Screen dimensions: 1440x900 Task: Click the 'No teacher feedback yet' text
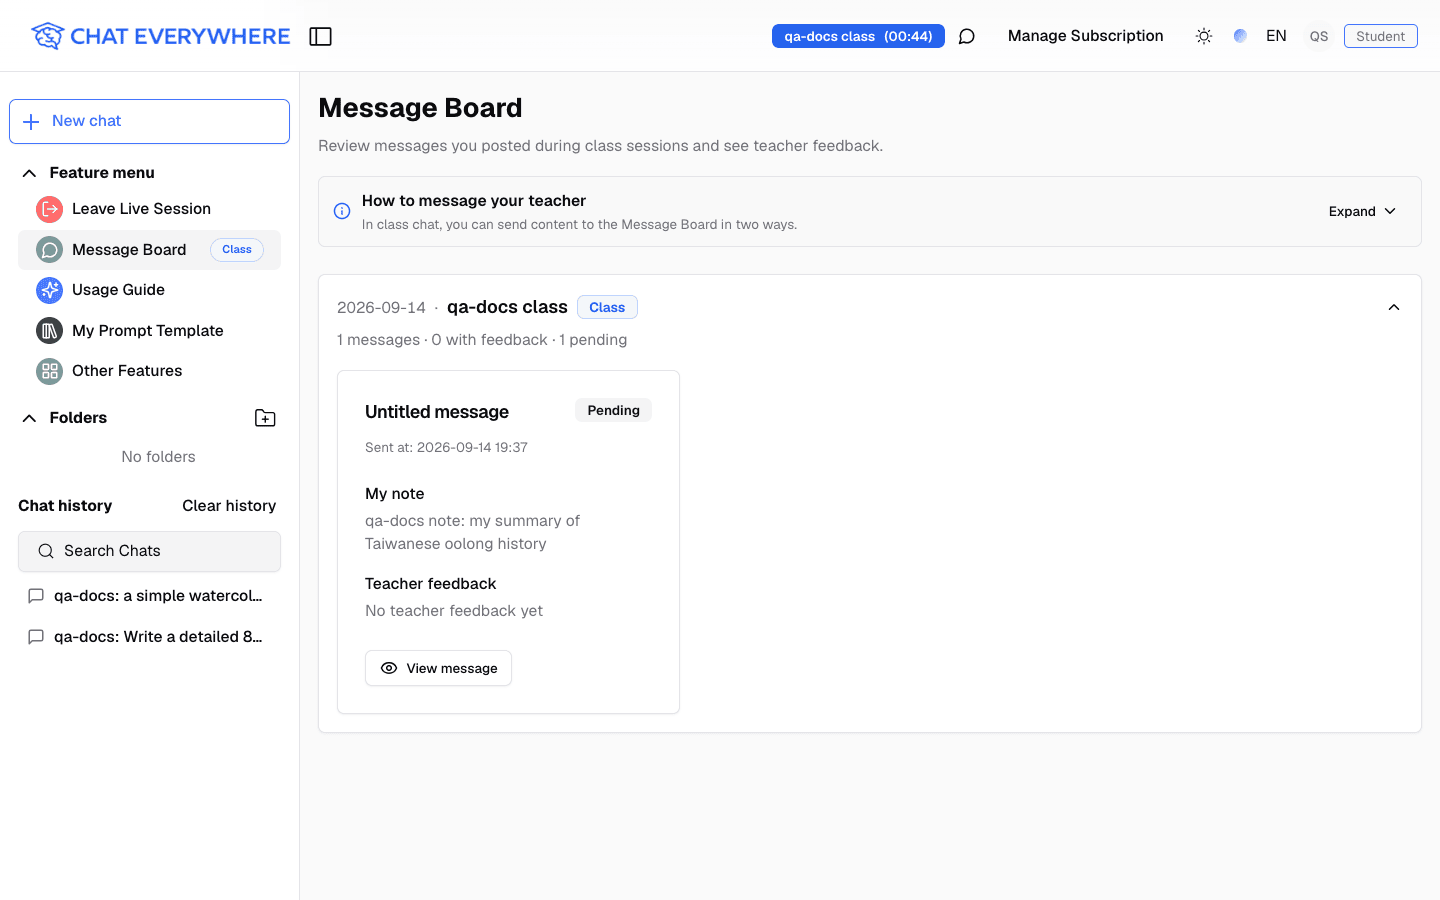click(x=454, y=611)
